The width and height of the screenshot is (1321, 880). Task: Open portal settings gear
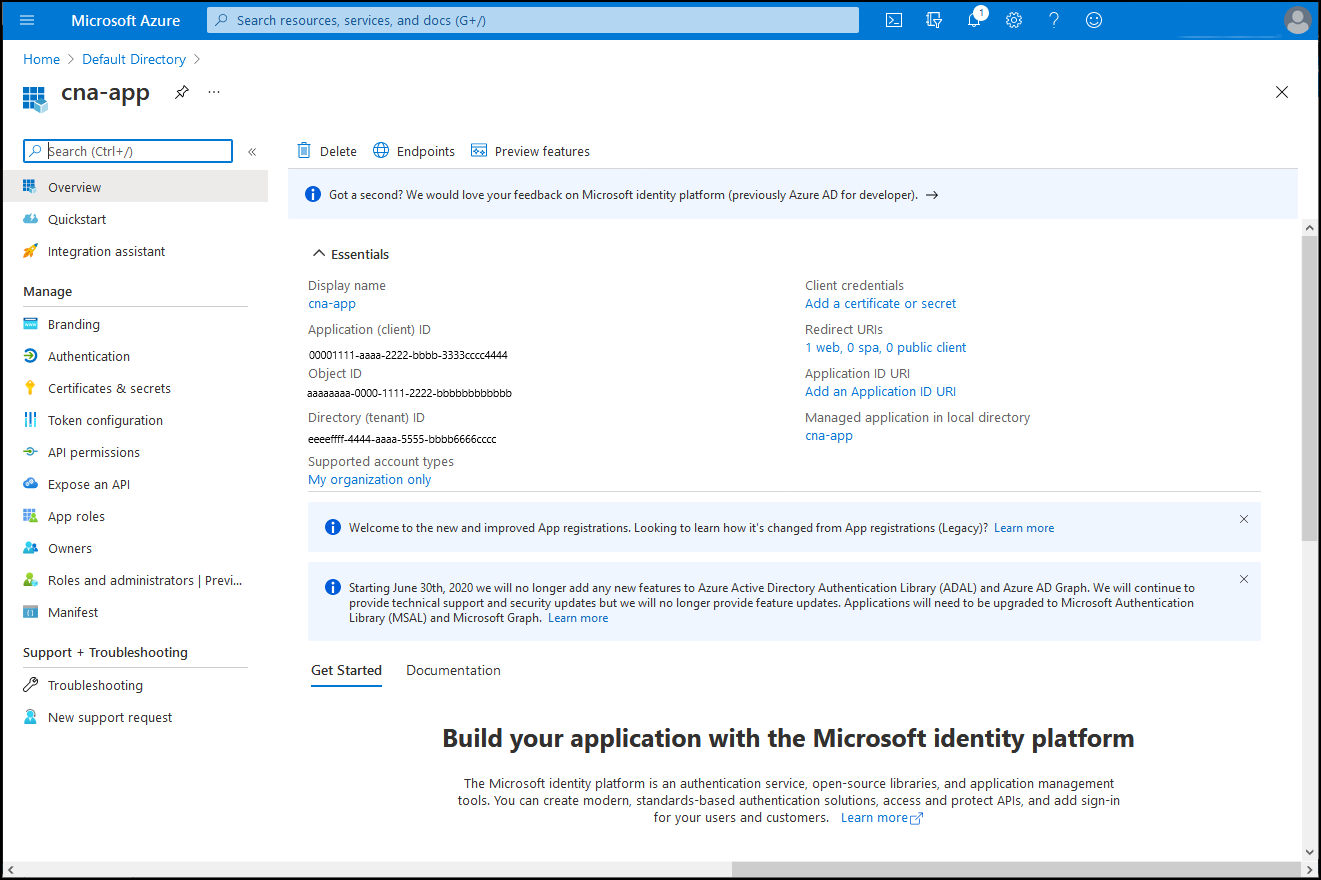click(1014, 20)
